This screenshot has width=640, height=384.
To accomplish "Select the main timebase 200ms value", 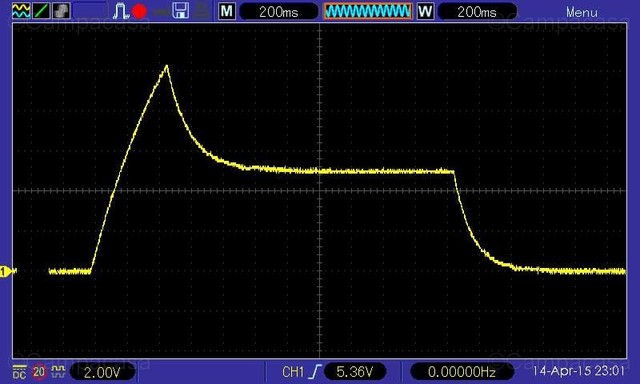I will click(x=279, y=11).
